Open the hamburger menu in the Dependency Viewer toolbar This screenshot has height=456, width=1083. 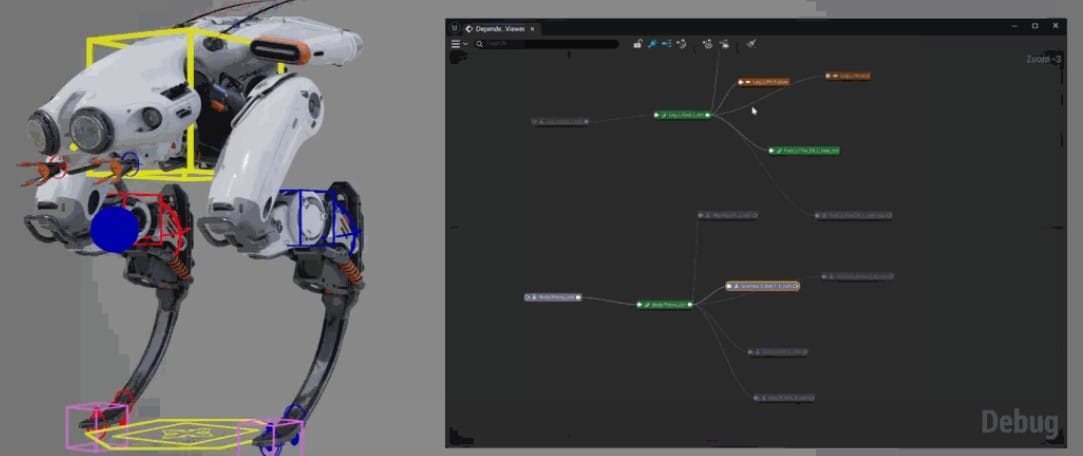coord(456,44)
